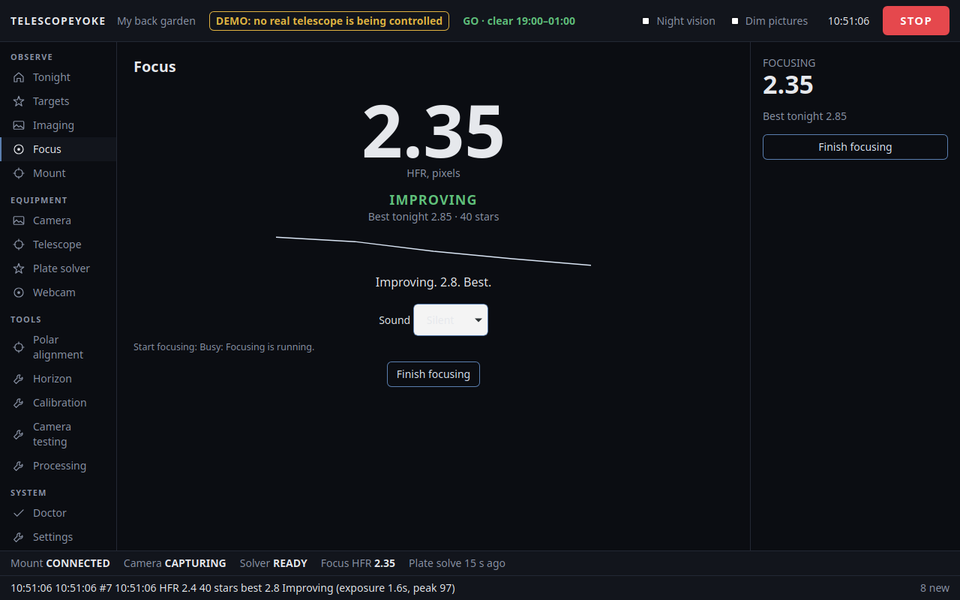Viewport: 960px width, 600px height.
Task: Click Finish focusing in the right Focusing panel
Action: coord(855,147)
